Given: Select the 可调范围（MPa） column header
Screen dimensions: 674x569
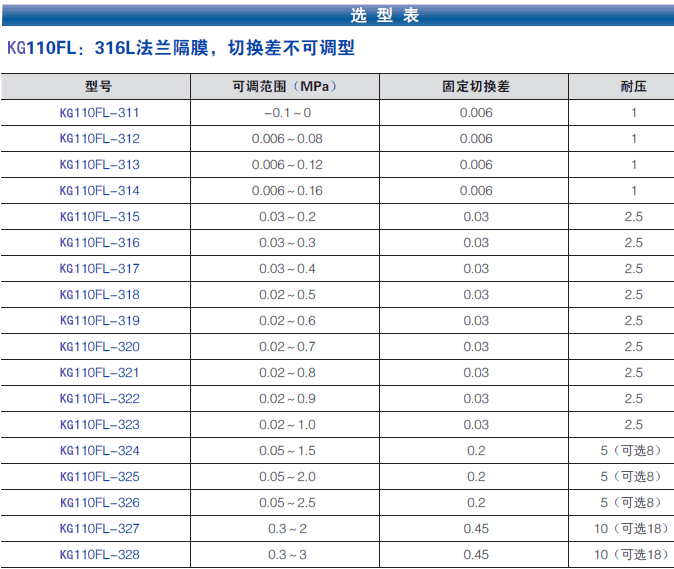Looking at the screenshot, I should click(286, 87).
